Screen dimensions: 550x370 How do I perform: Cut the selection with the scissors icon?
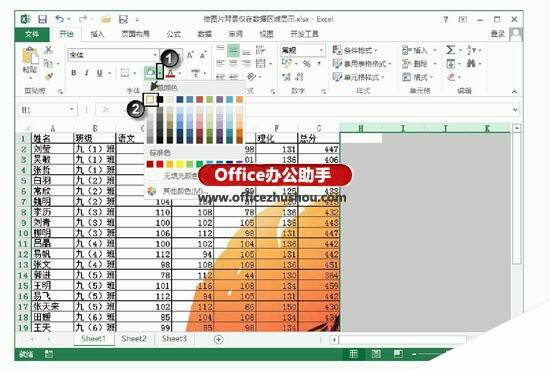pos(48,50)
